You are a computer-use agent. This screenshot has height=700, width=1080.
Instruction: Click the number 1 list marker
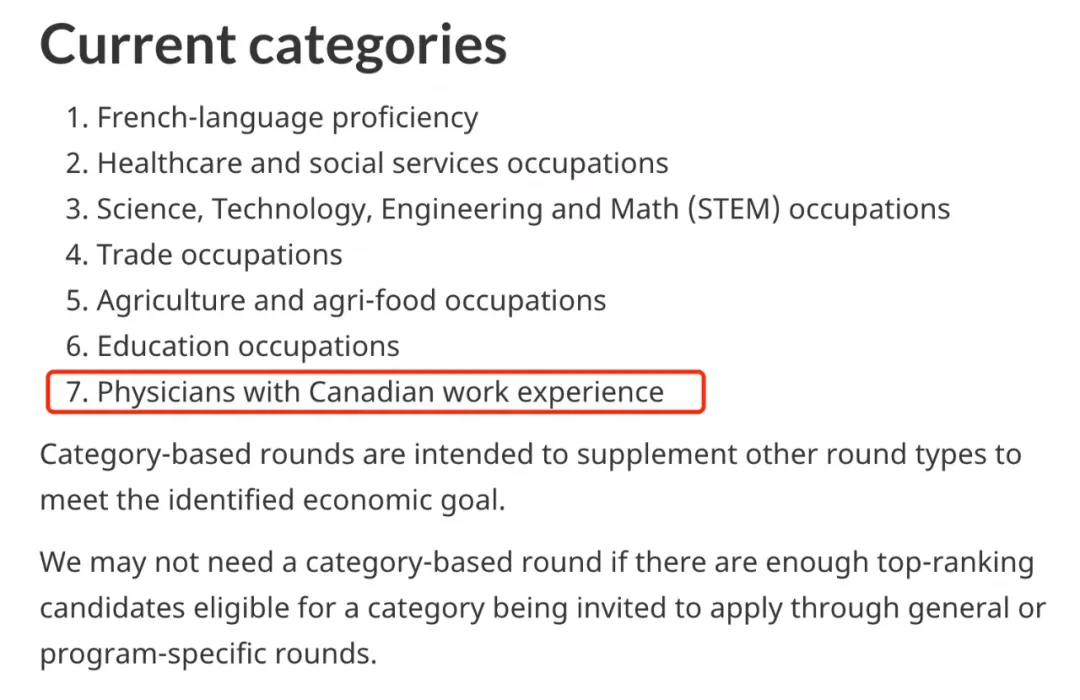coord(76,118)
